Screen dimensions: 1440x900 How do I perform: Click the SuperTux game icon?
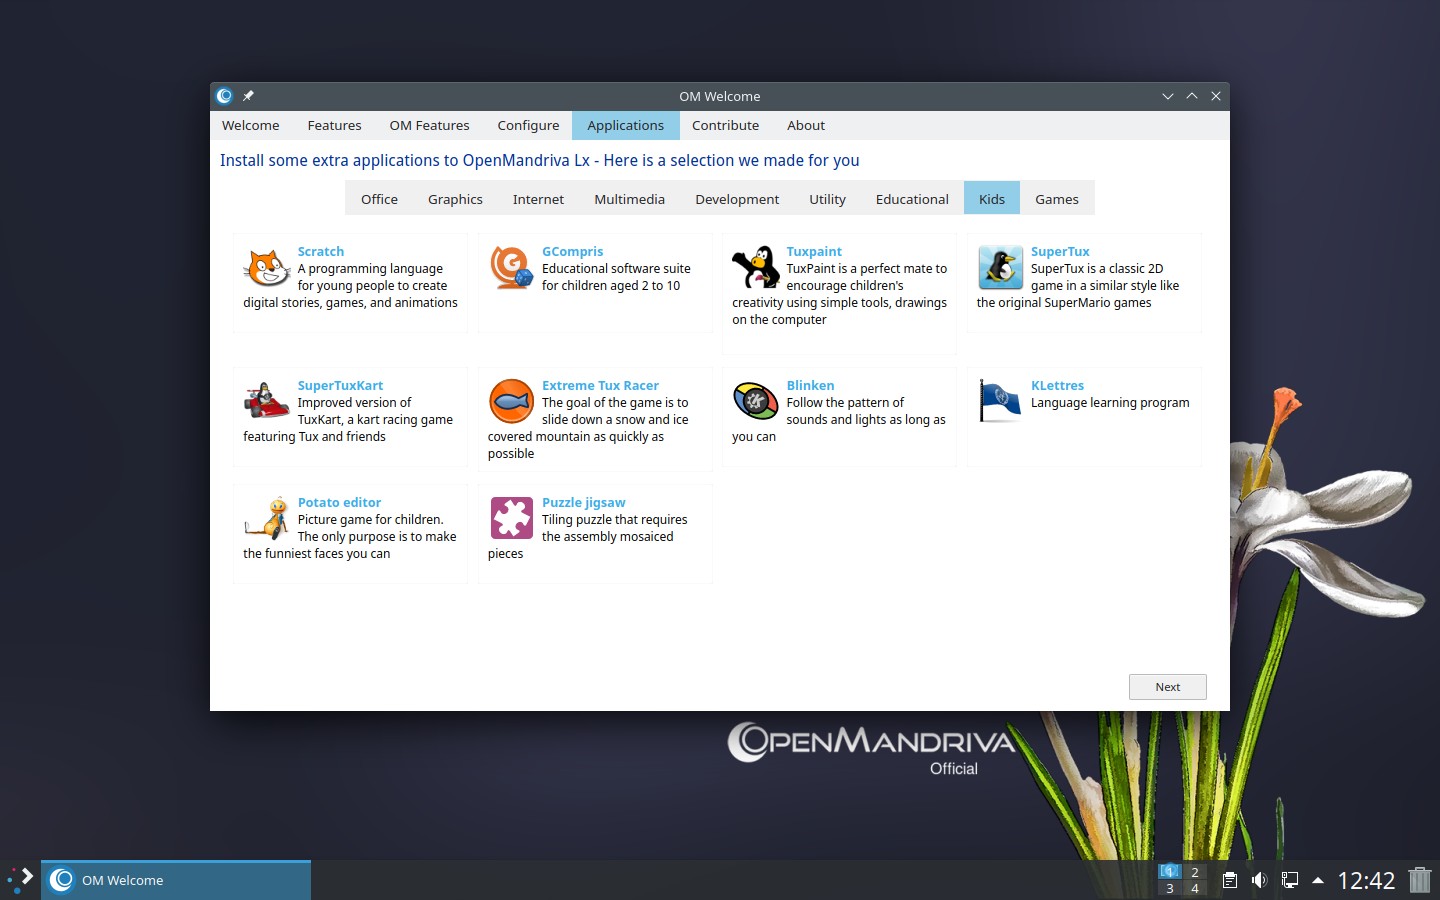(x=1001, y=268)
